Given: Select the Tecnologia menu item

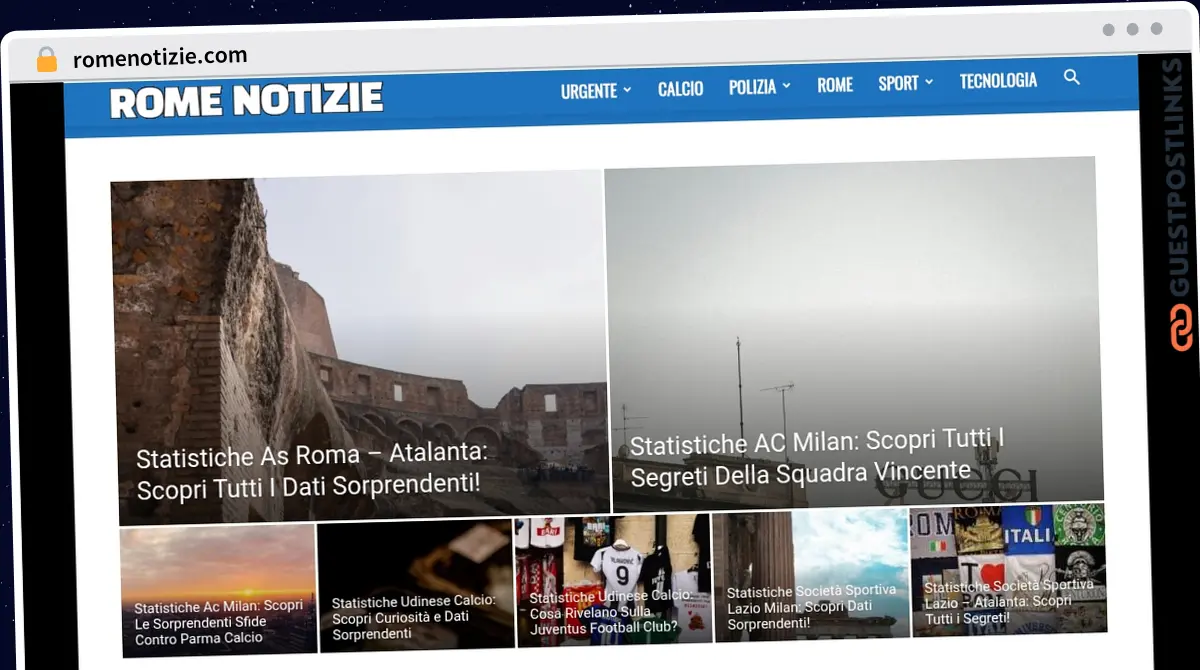Looking at the screenshot, I should (998, 81).
